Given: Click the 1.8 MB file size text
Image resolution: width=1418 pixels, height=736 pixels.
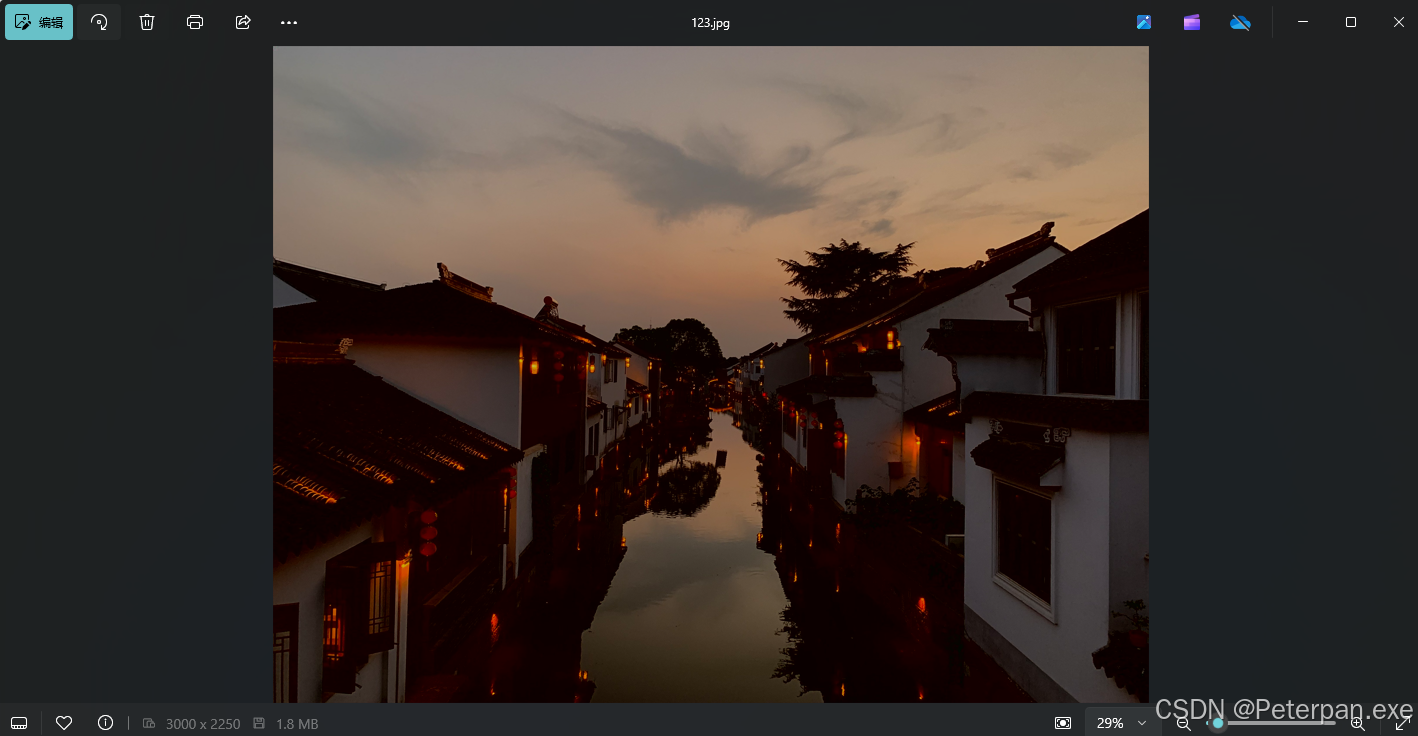Looking at the screenshot, I should (x=297, y=724).
